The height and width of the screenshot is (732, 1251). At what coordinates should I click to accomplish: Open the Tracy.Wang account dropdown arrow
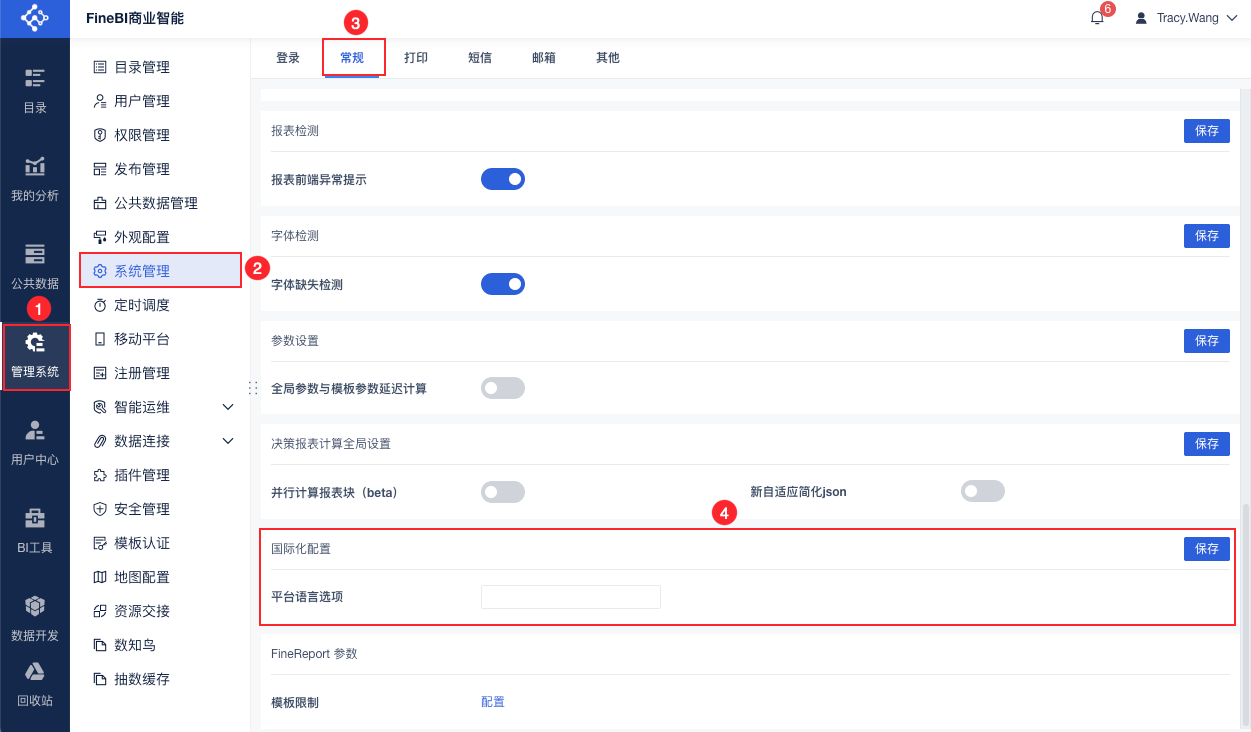[1231, 18]
